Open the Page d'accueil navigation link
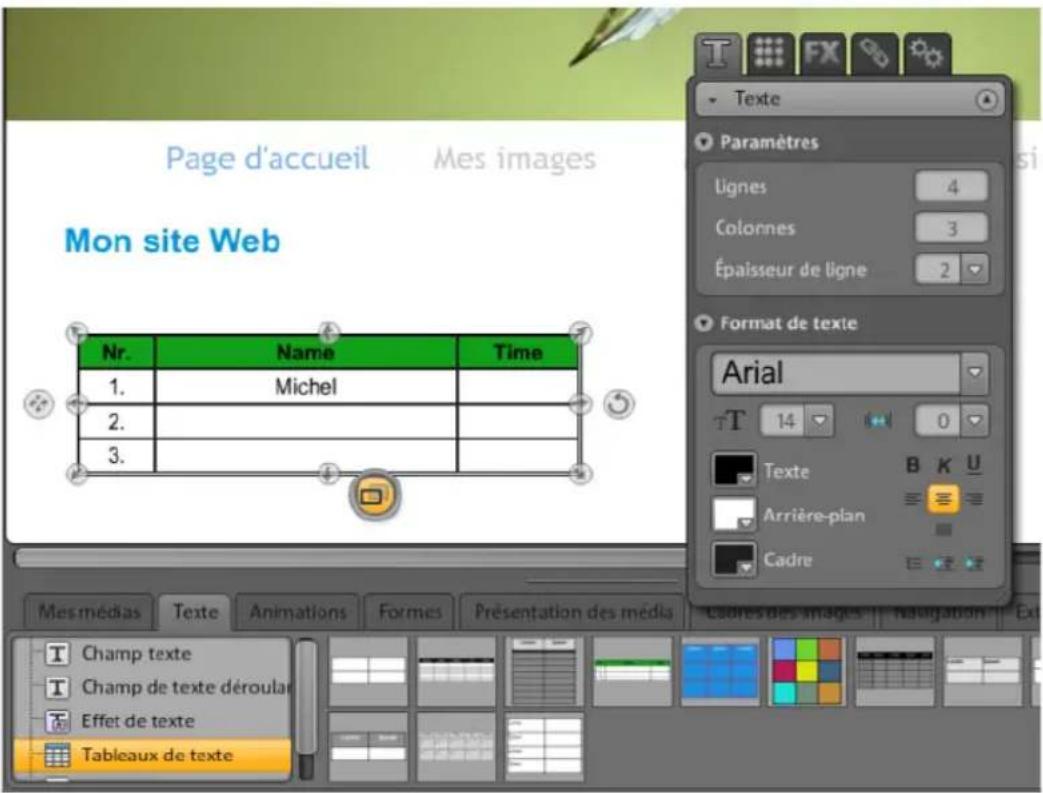Screen dimensions: 1043x793 click(267, 159)
